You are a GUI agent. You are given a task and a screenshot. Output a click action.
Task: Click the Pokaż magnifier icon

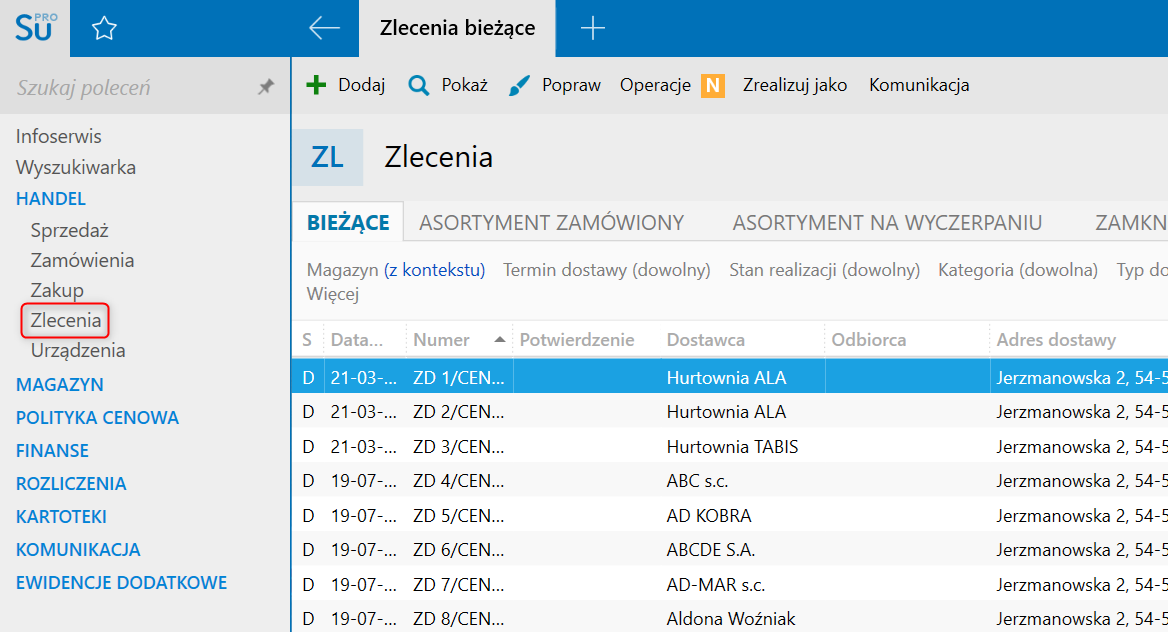coord(419,86)
